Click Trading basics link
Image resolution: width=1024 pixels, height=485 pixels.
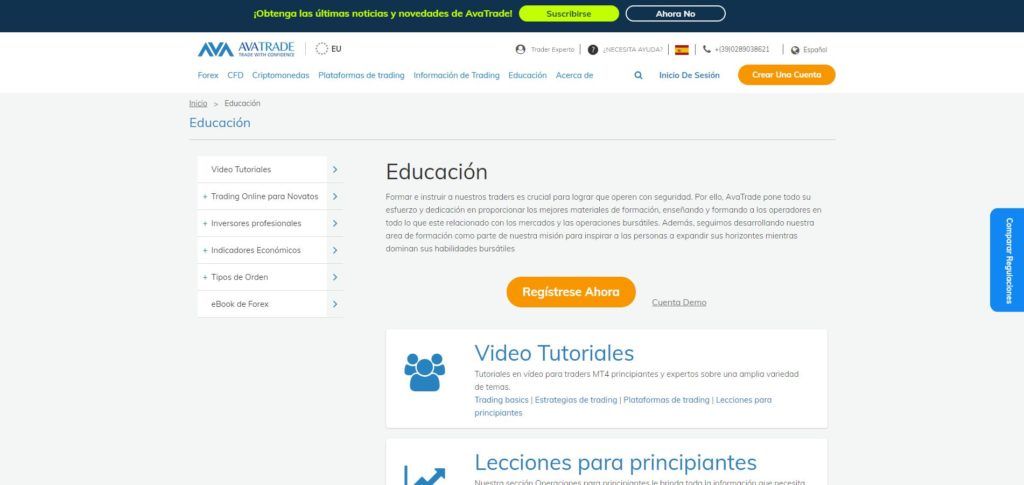[502, 399]
